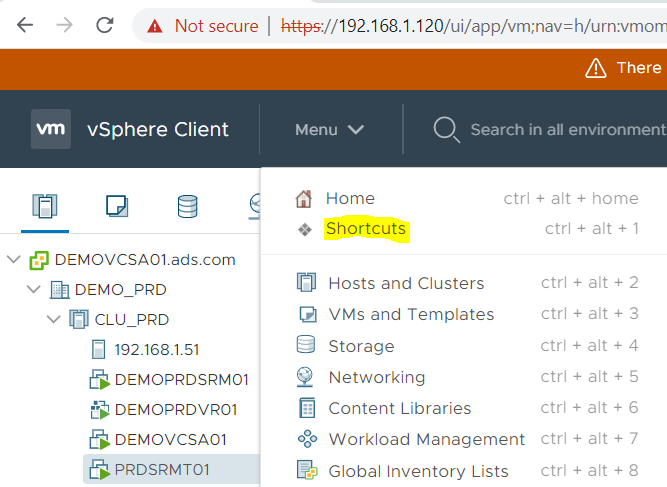
Task: Click the vCenter icon beside DEMOVCSA01.ads.com
Action: tap(39, 260)
